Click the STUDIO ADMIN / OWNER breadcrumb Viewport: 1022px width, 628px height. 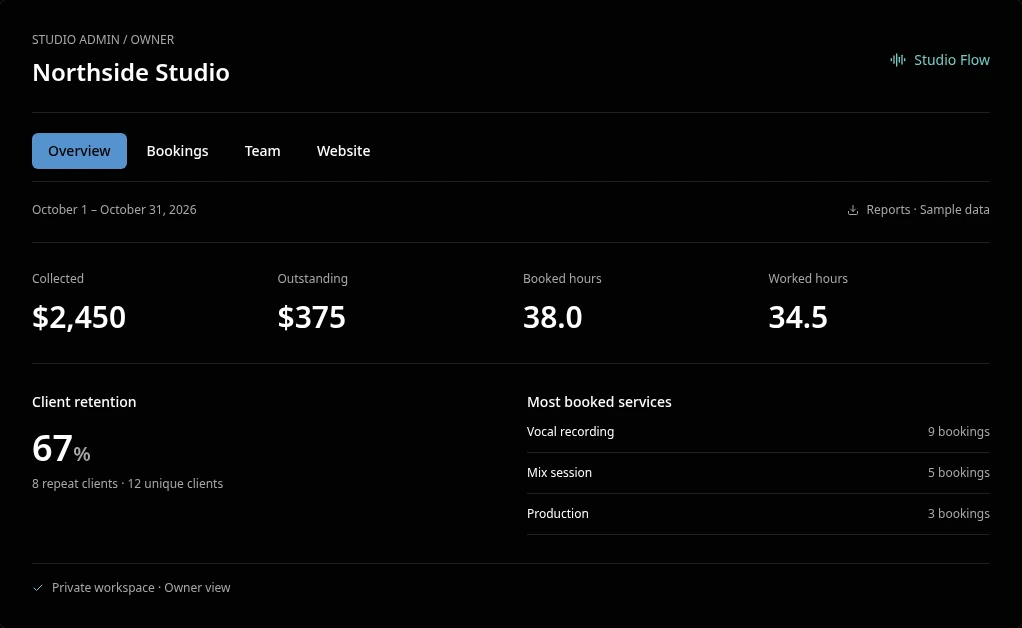[103, 40]
